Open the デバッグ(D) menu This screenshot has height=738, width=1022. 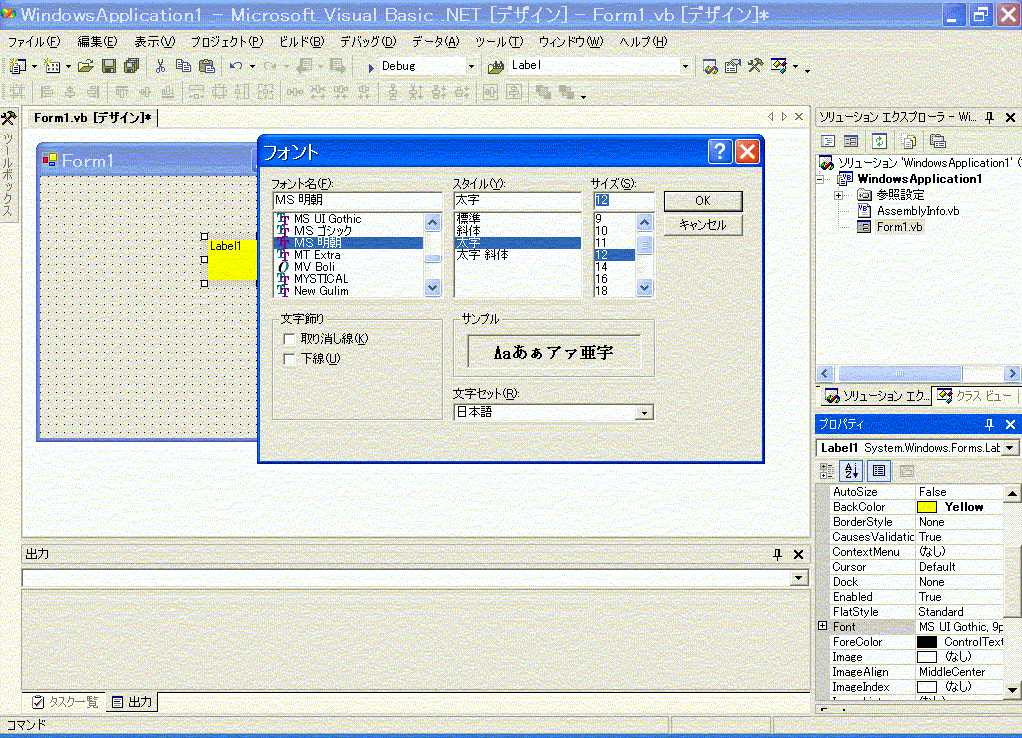368,42
